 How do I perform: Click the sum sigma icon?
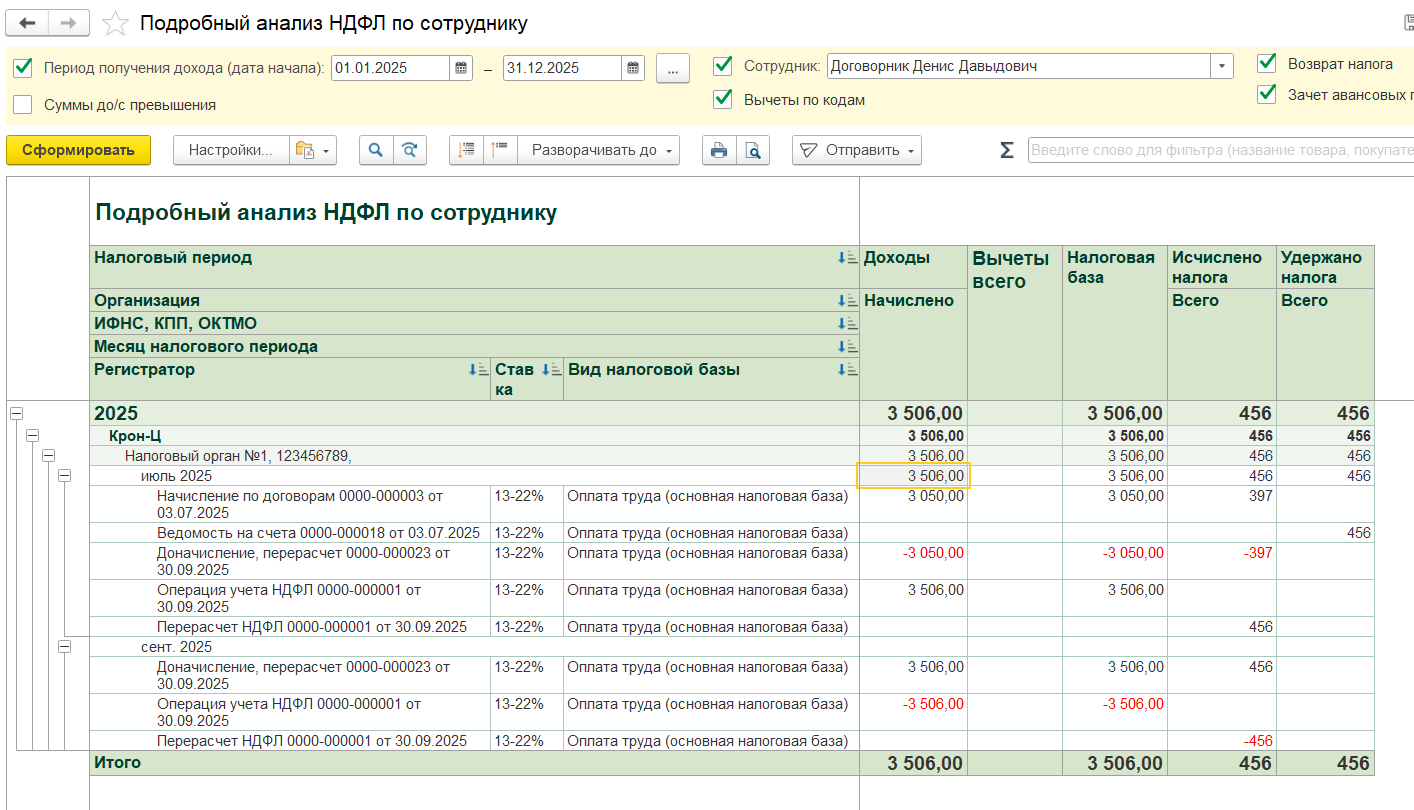pos(1007,150)
